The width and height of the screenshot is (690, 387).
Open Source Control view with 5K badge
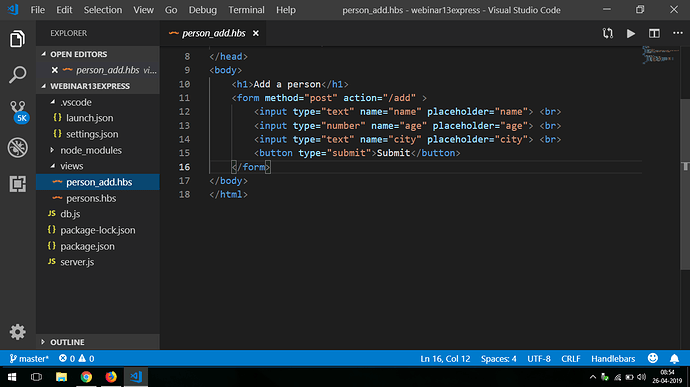point(19,112)
